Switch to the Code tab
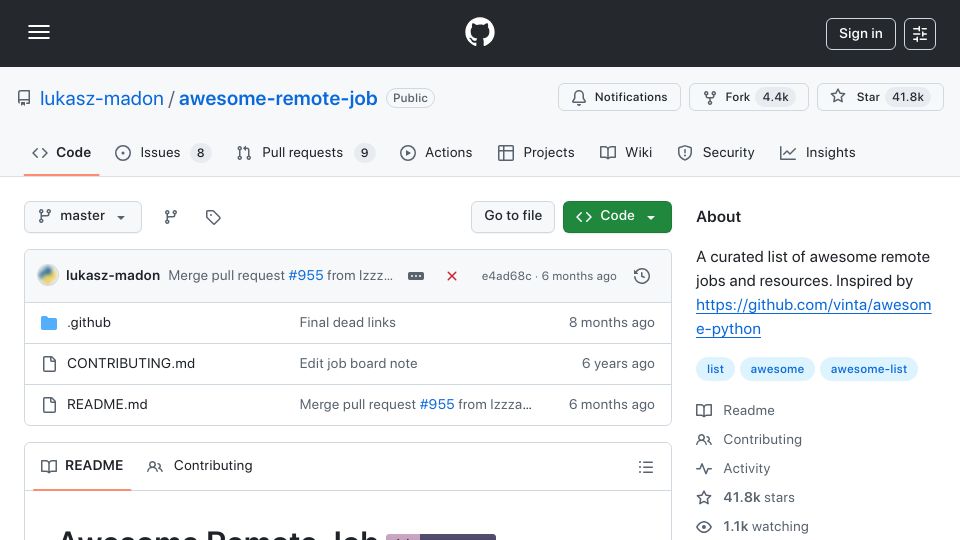The height and width of the screenshot is (540, 960). pyautogui.click(x=61, y=152)
